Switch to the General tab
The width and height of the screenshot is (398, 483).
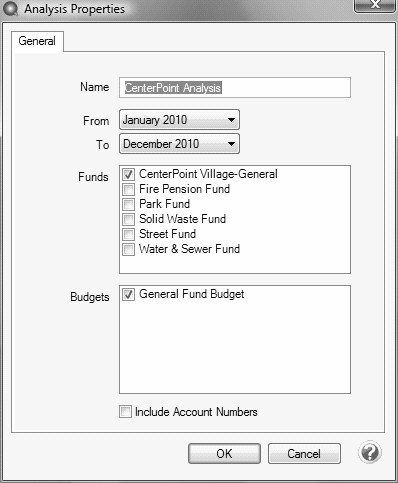pyautogui.click(x=37, y=41)
